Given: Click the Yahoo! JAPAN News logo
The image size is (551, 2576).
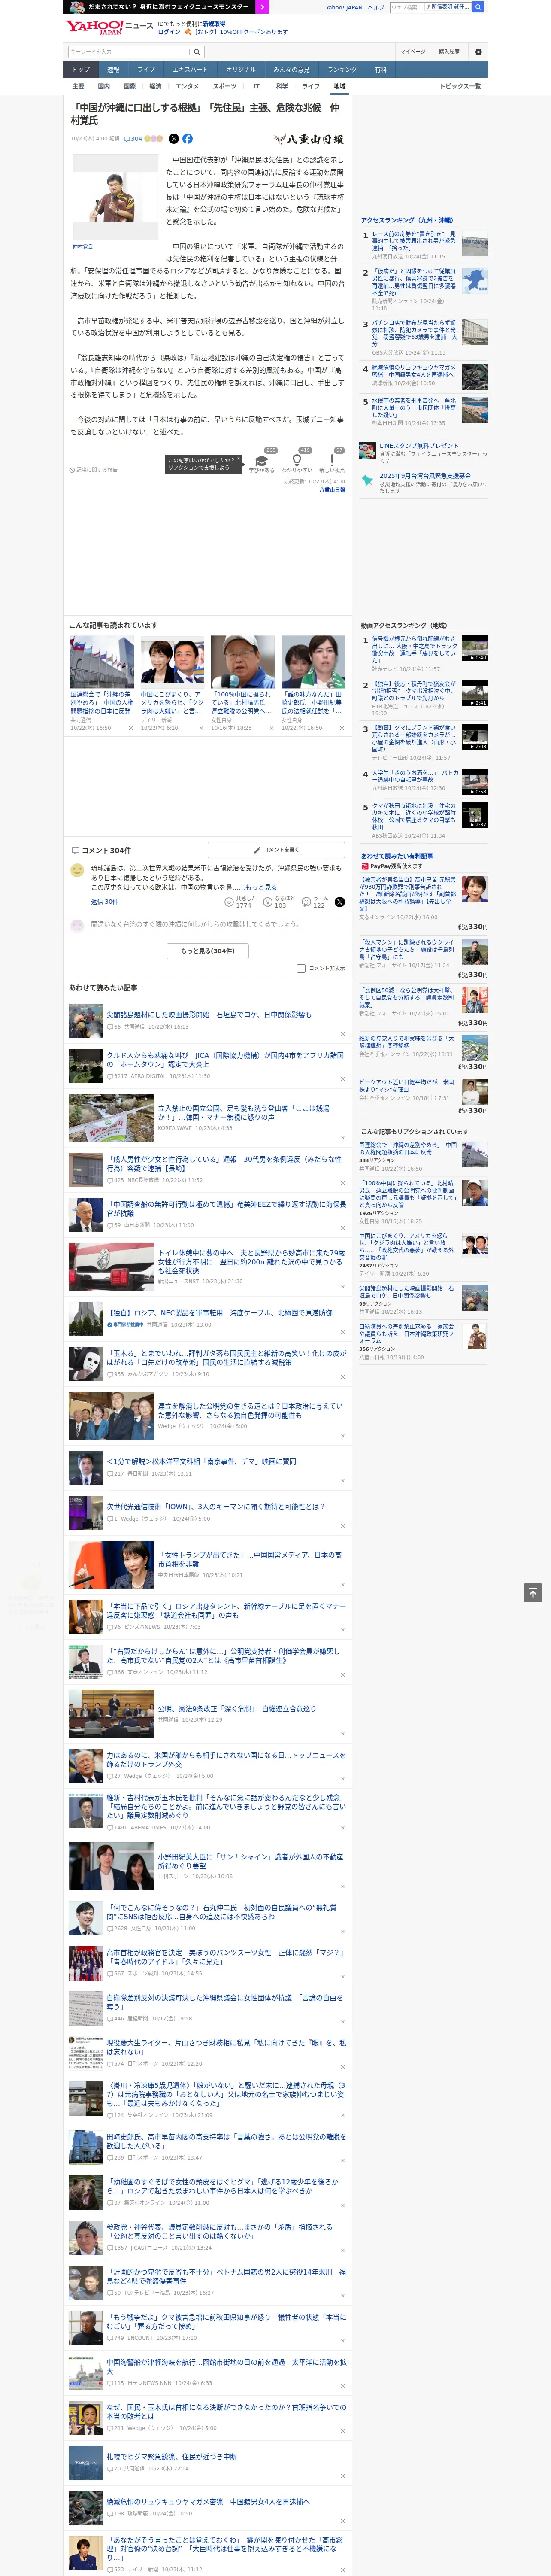Looking at the screenshot, I should tap(110, 27).
